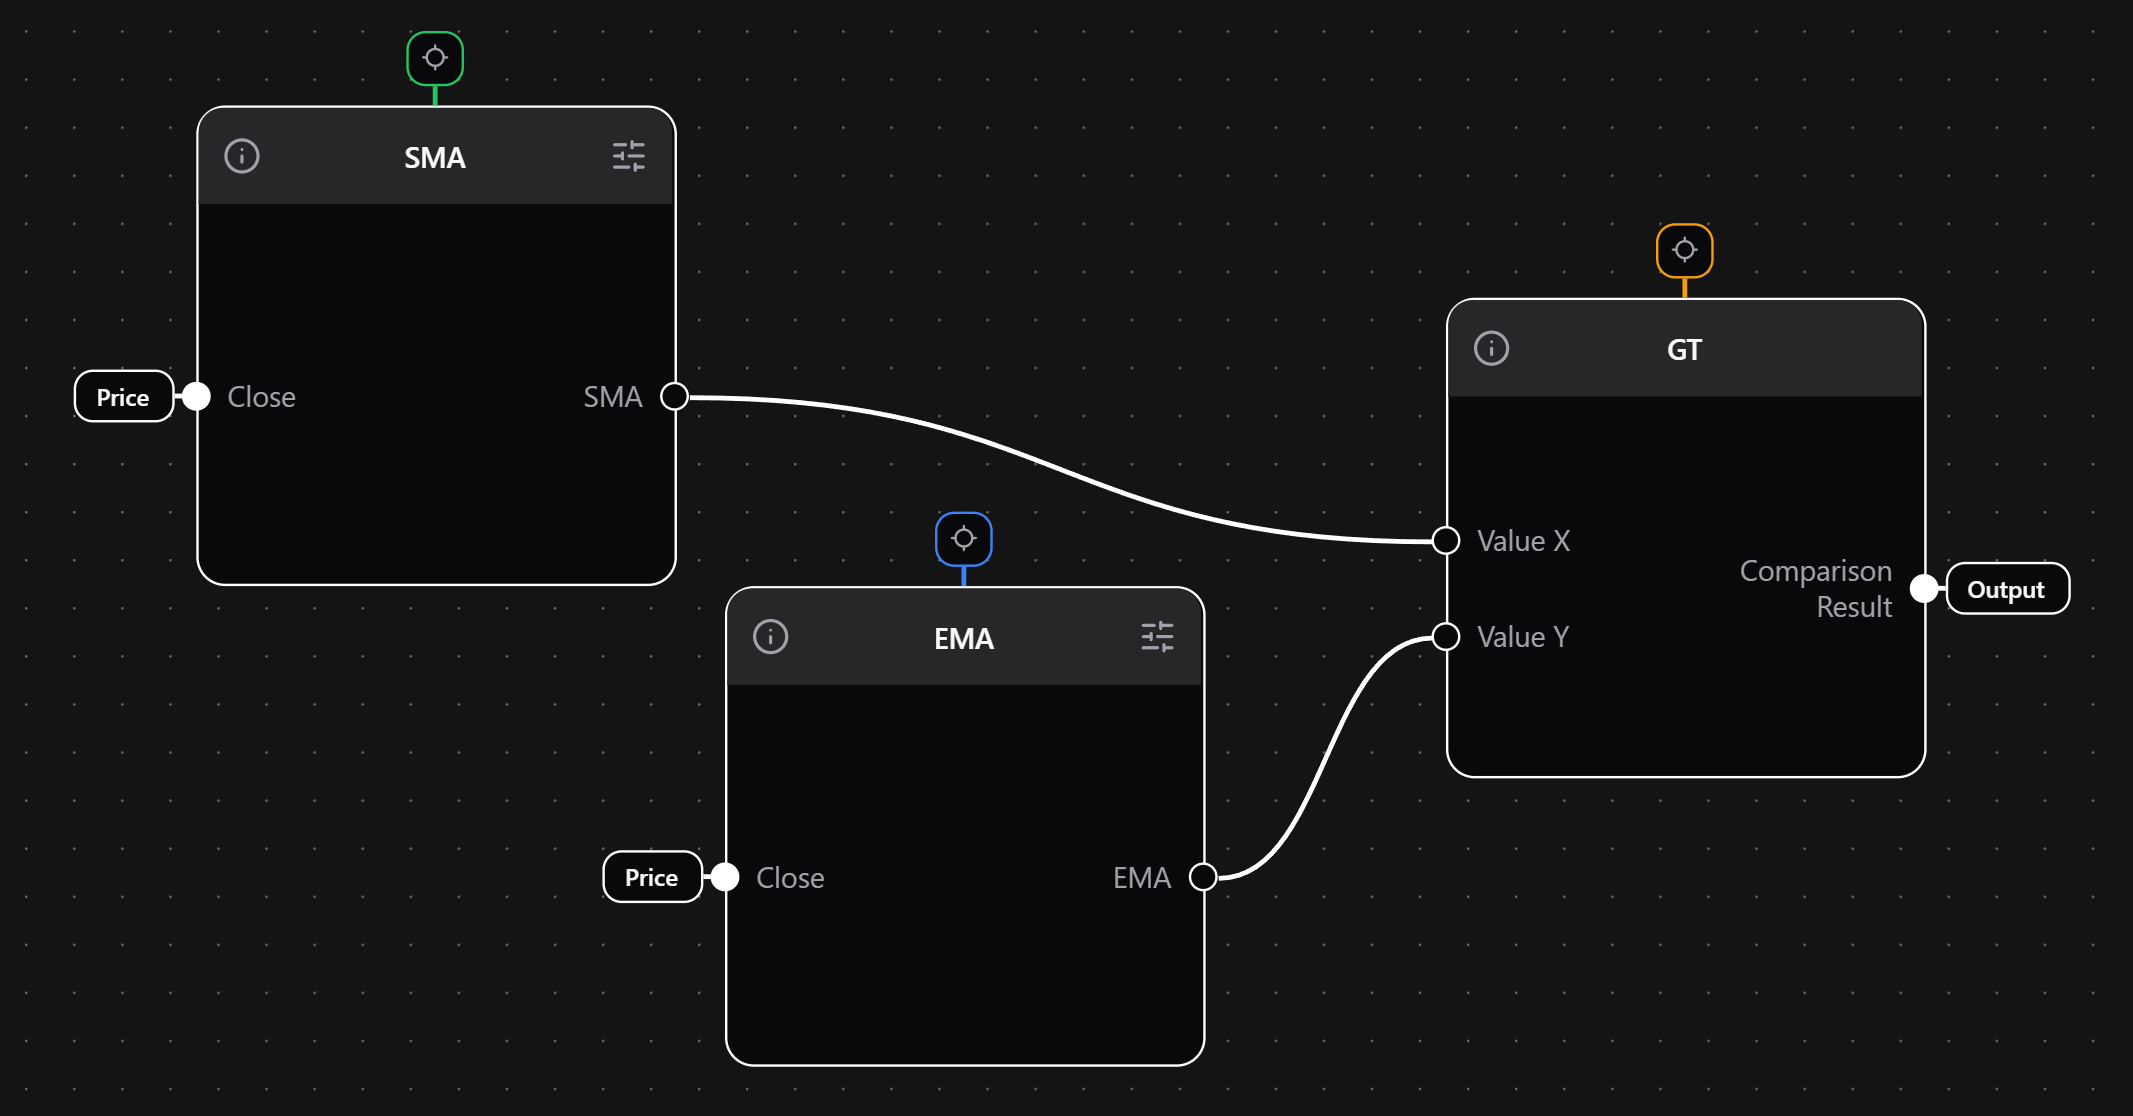The height and width of the screenshot is (1116, 2133).
Task: Click the Price label feeding SMA
Action: pyautogui.click(x=122, y=396)
